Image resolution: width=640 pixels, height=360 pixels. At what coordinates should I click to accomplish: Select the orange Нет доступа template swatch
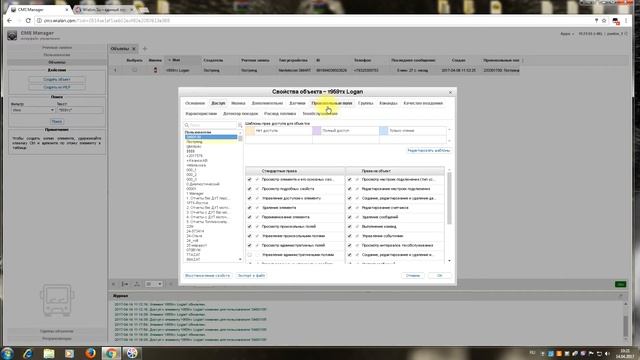250,131
